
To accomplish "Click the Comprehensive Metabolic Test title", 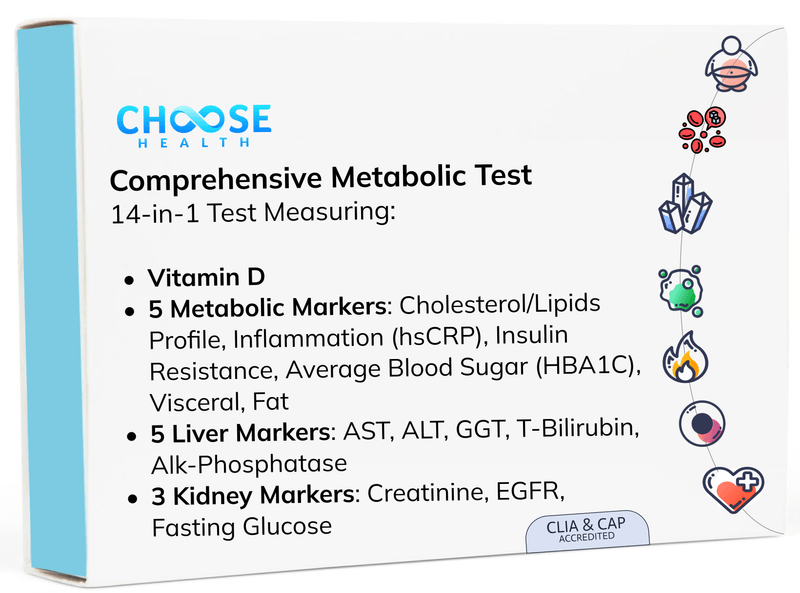I will [321, 181].
